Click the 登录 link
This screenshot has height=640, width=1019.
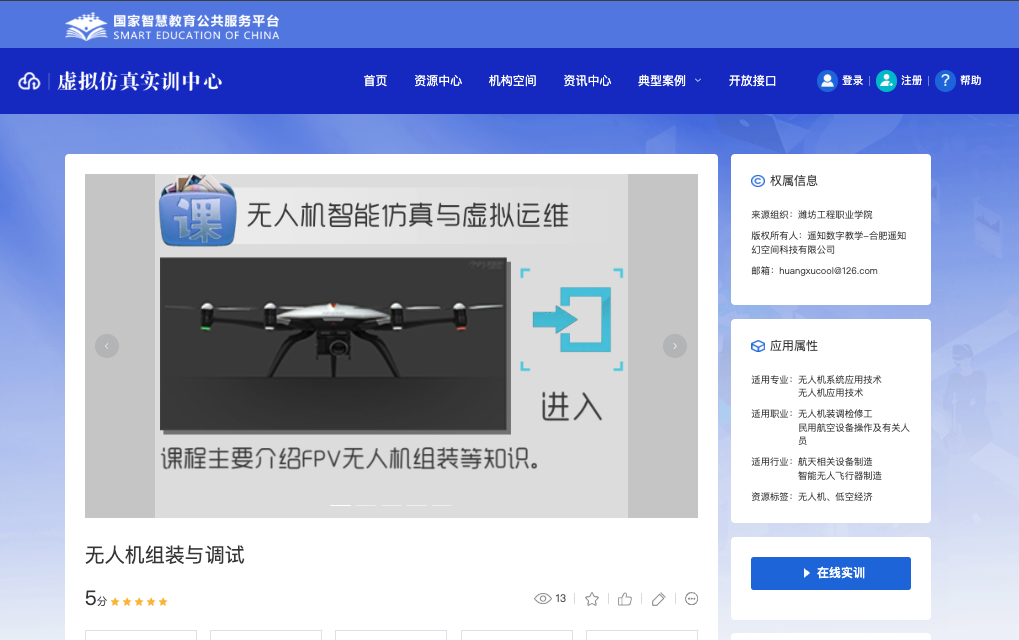853,81
